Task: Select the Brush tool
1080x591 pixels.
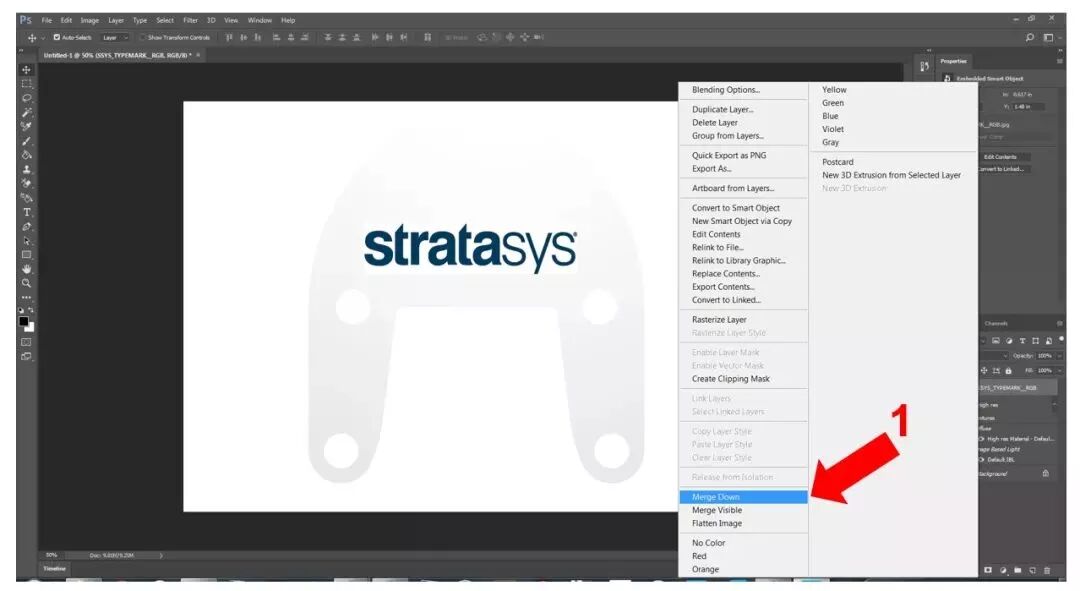Action: (26, 141)
